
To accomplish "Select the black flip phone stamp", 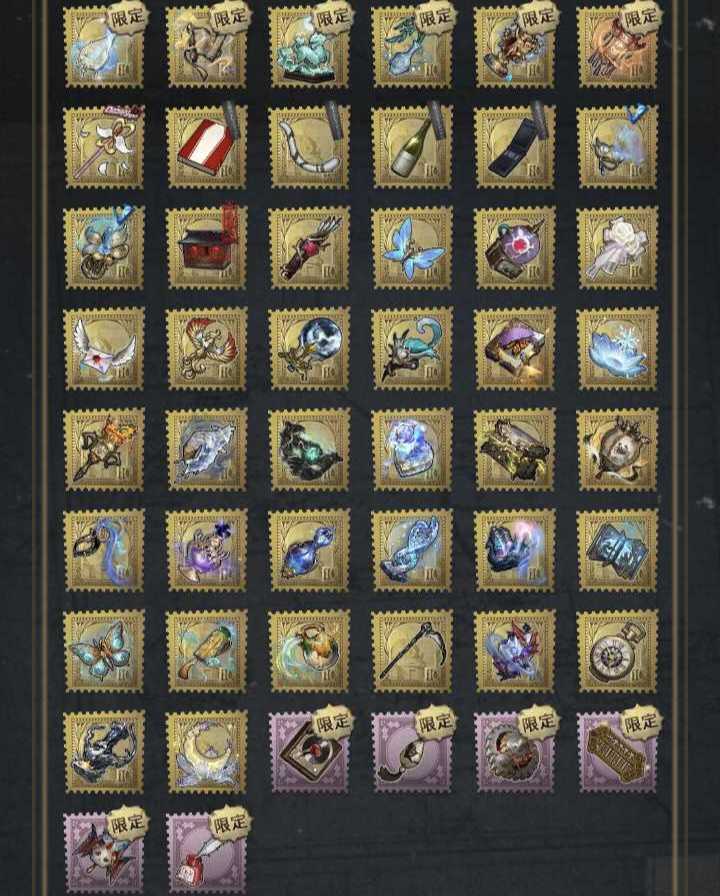I will pos(515,147).
